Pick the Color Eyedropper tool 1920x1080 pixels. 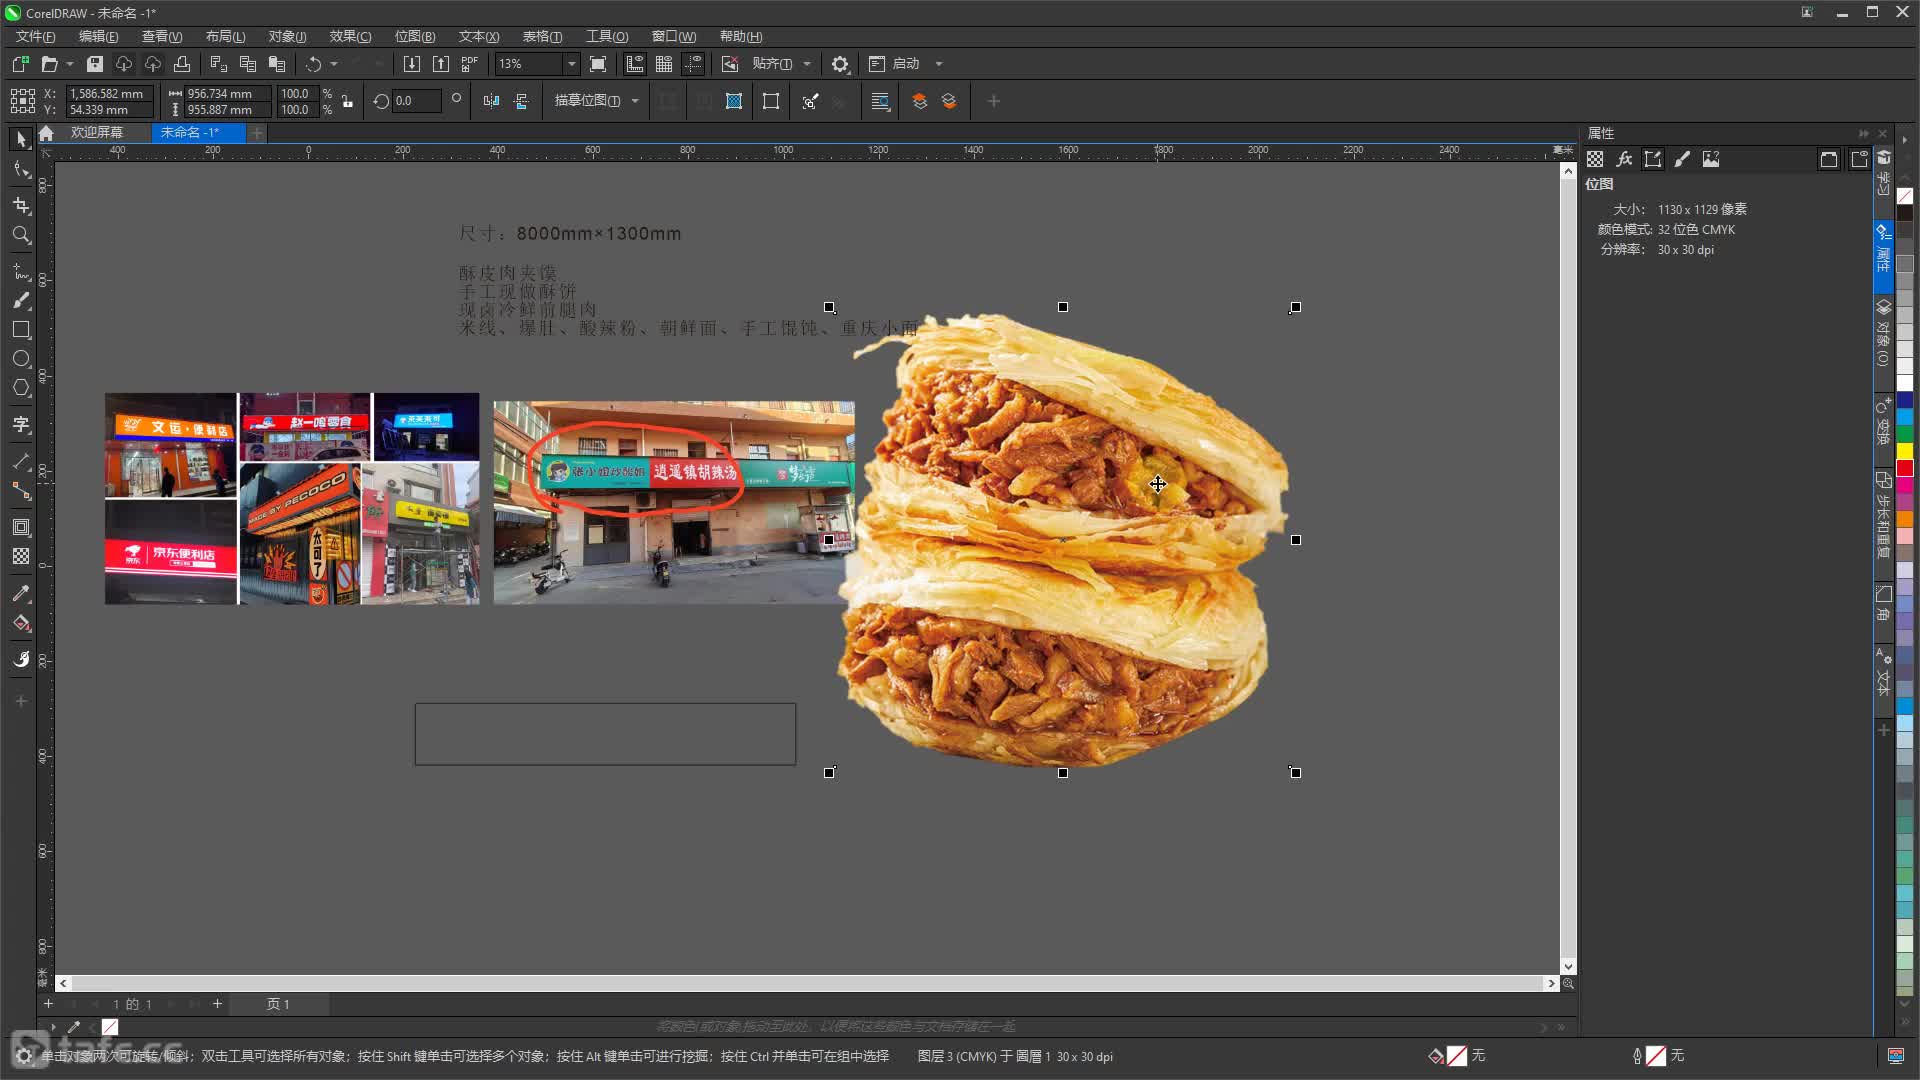coord(21,593)
